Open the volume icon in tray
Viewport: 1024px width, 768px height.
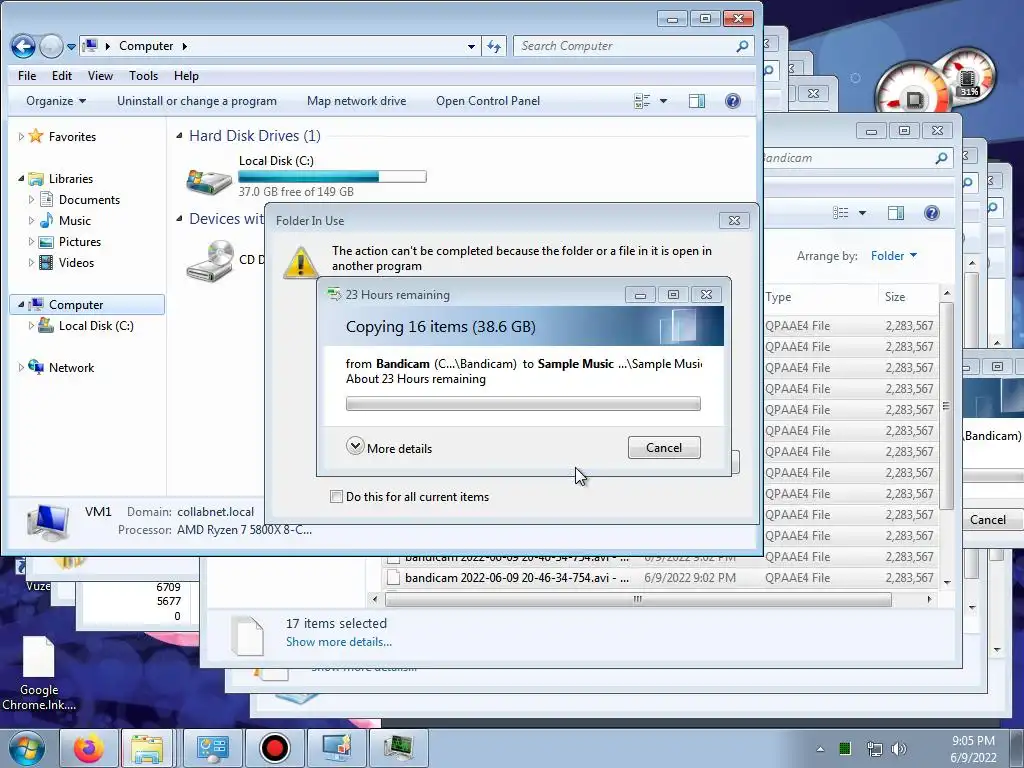click(x=899, y=749)
